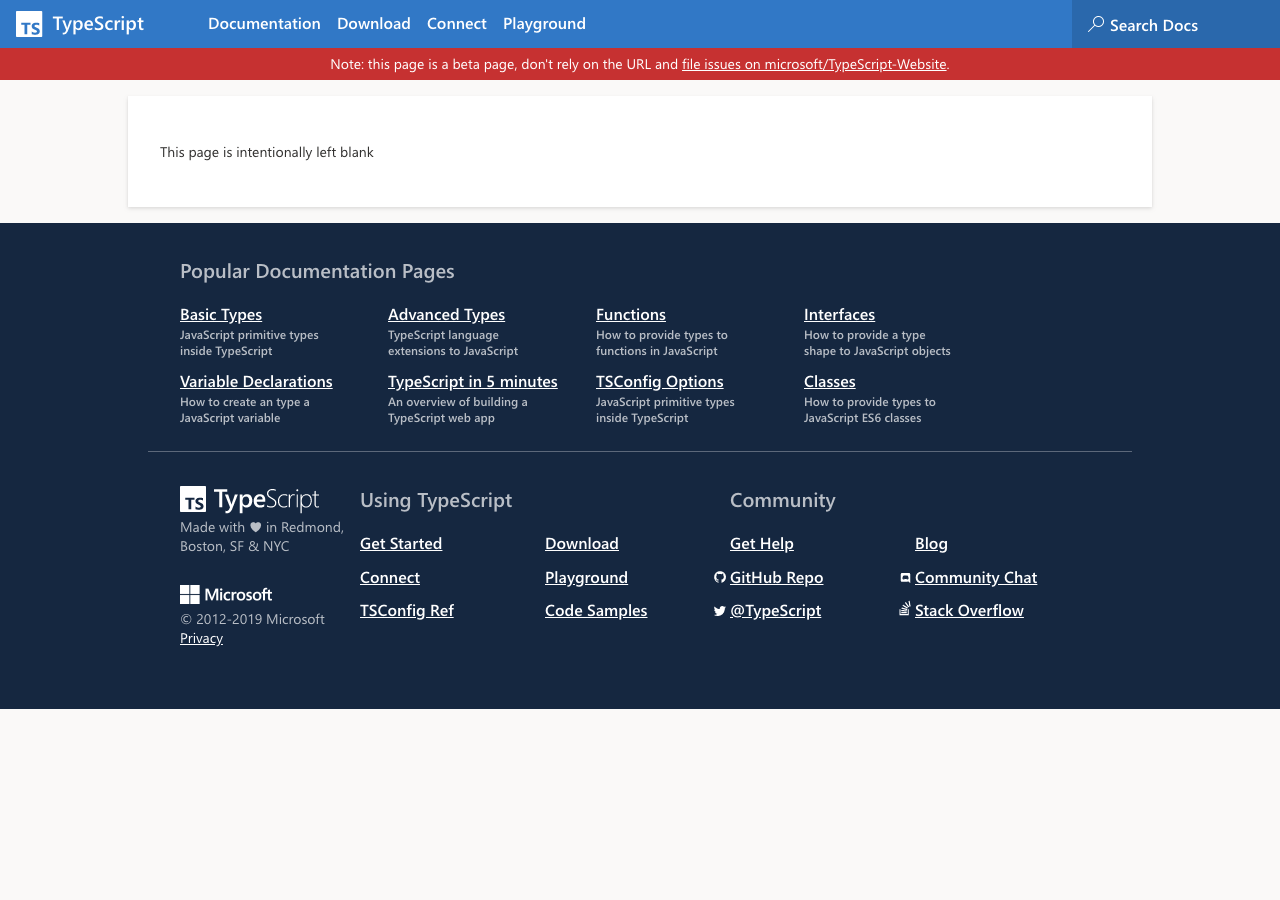1280x900 pixels.
Task: Focus the Search Docs field
Action: click(x=1176, y=24)
